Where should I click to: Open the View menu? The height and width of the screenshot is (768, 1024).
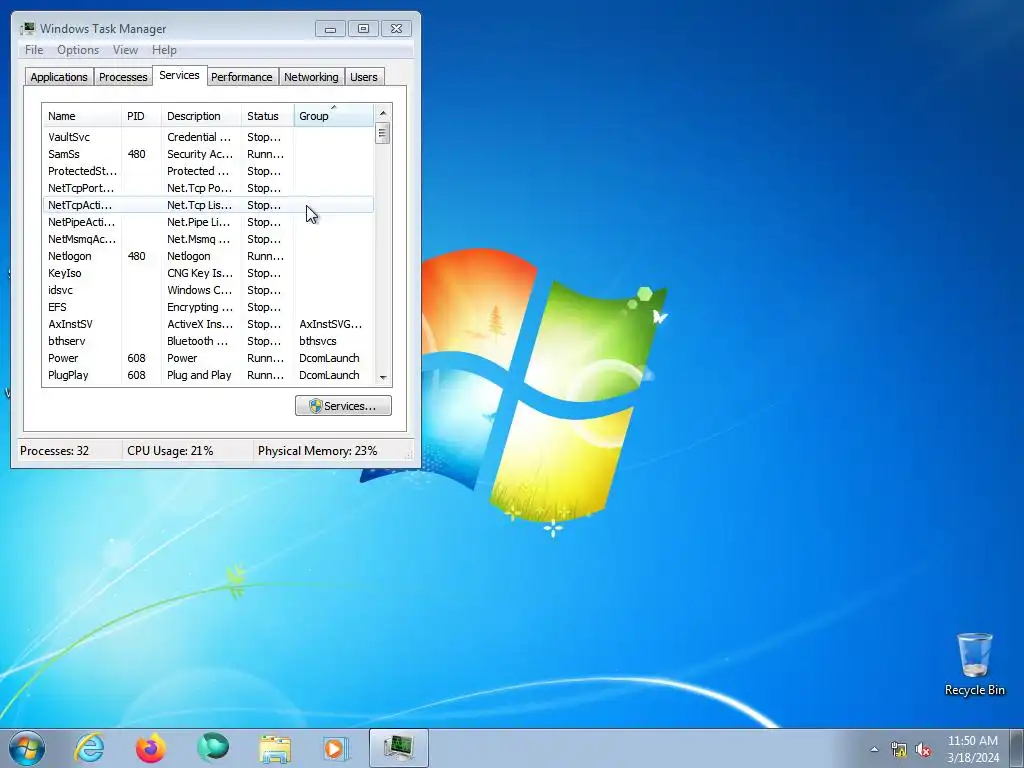point(125,50)
